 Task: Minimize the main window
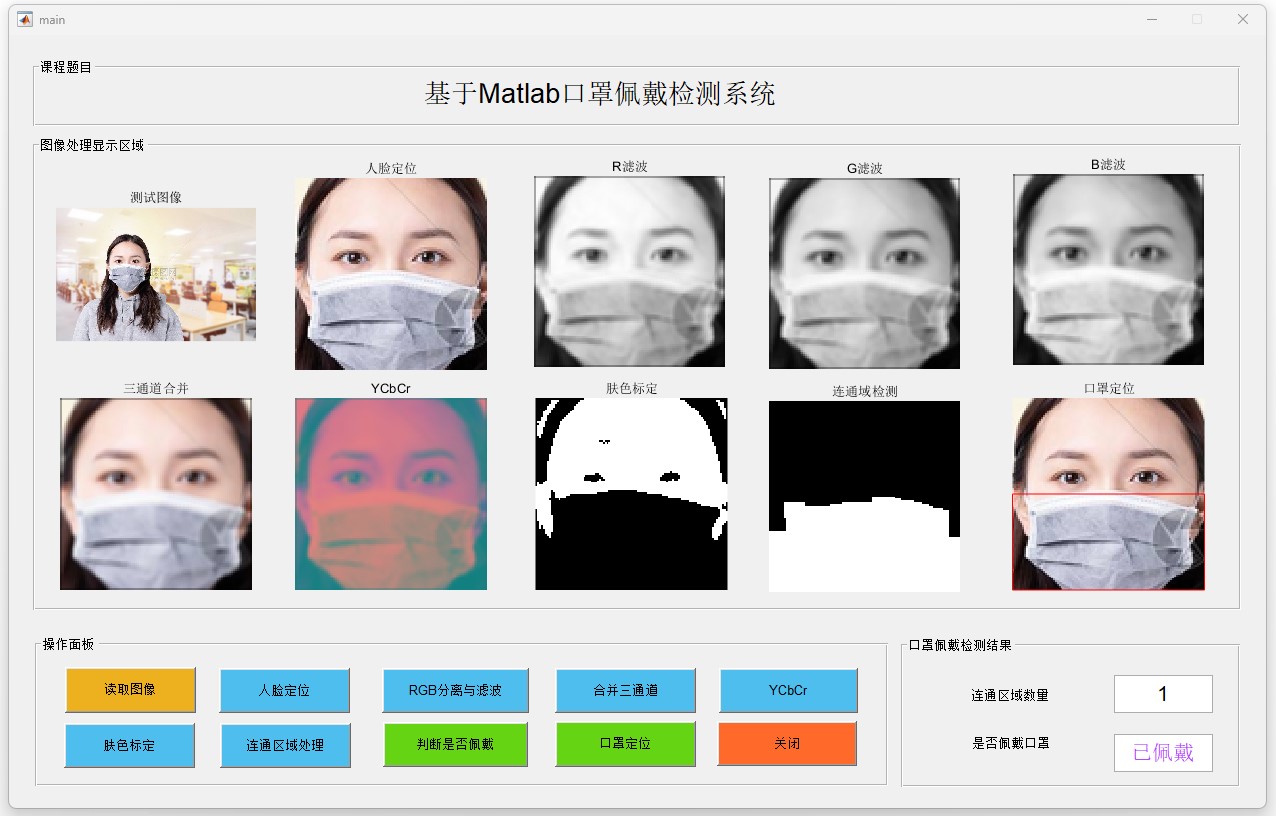(x=1152, y=19)
